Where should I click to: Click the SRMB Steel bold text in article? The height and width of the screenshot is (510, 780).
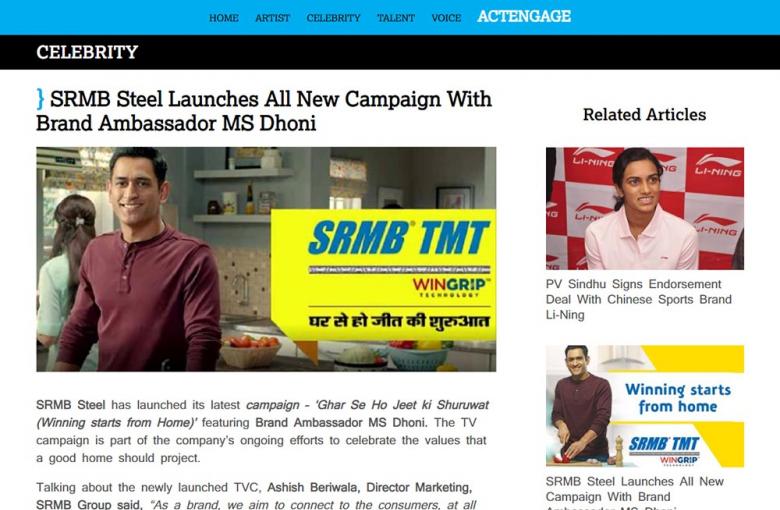click(x=71, y=405)
